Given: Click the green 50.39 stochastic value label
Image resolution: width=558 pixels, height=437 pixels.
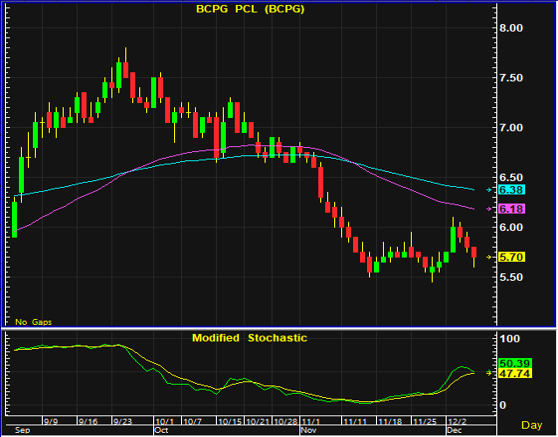Looking at the screenshot, I should (x=515, y=363).
